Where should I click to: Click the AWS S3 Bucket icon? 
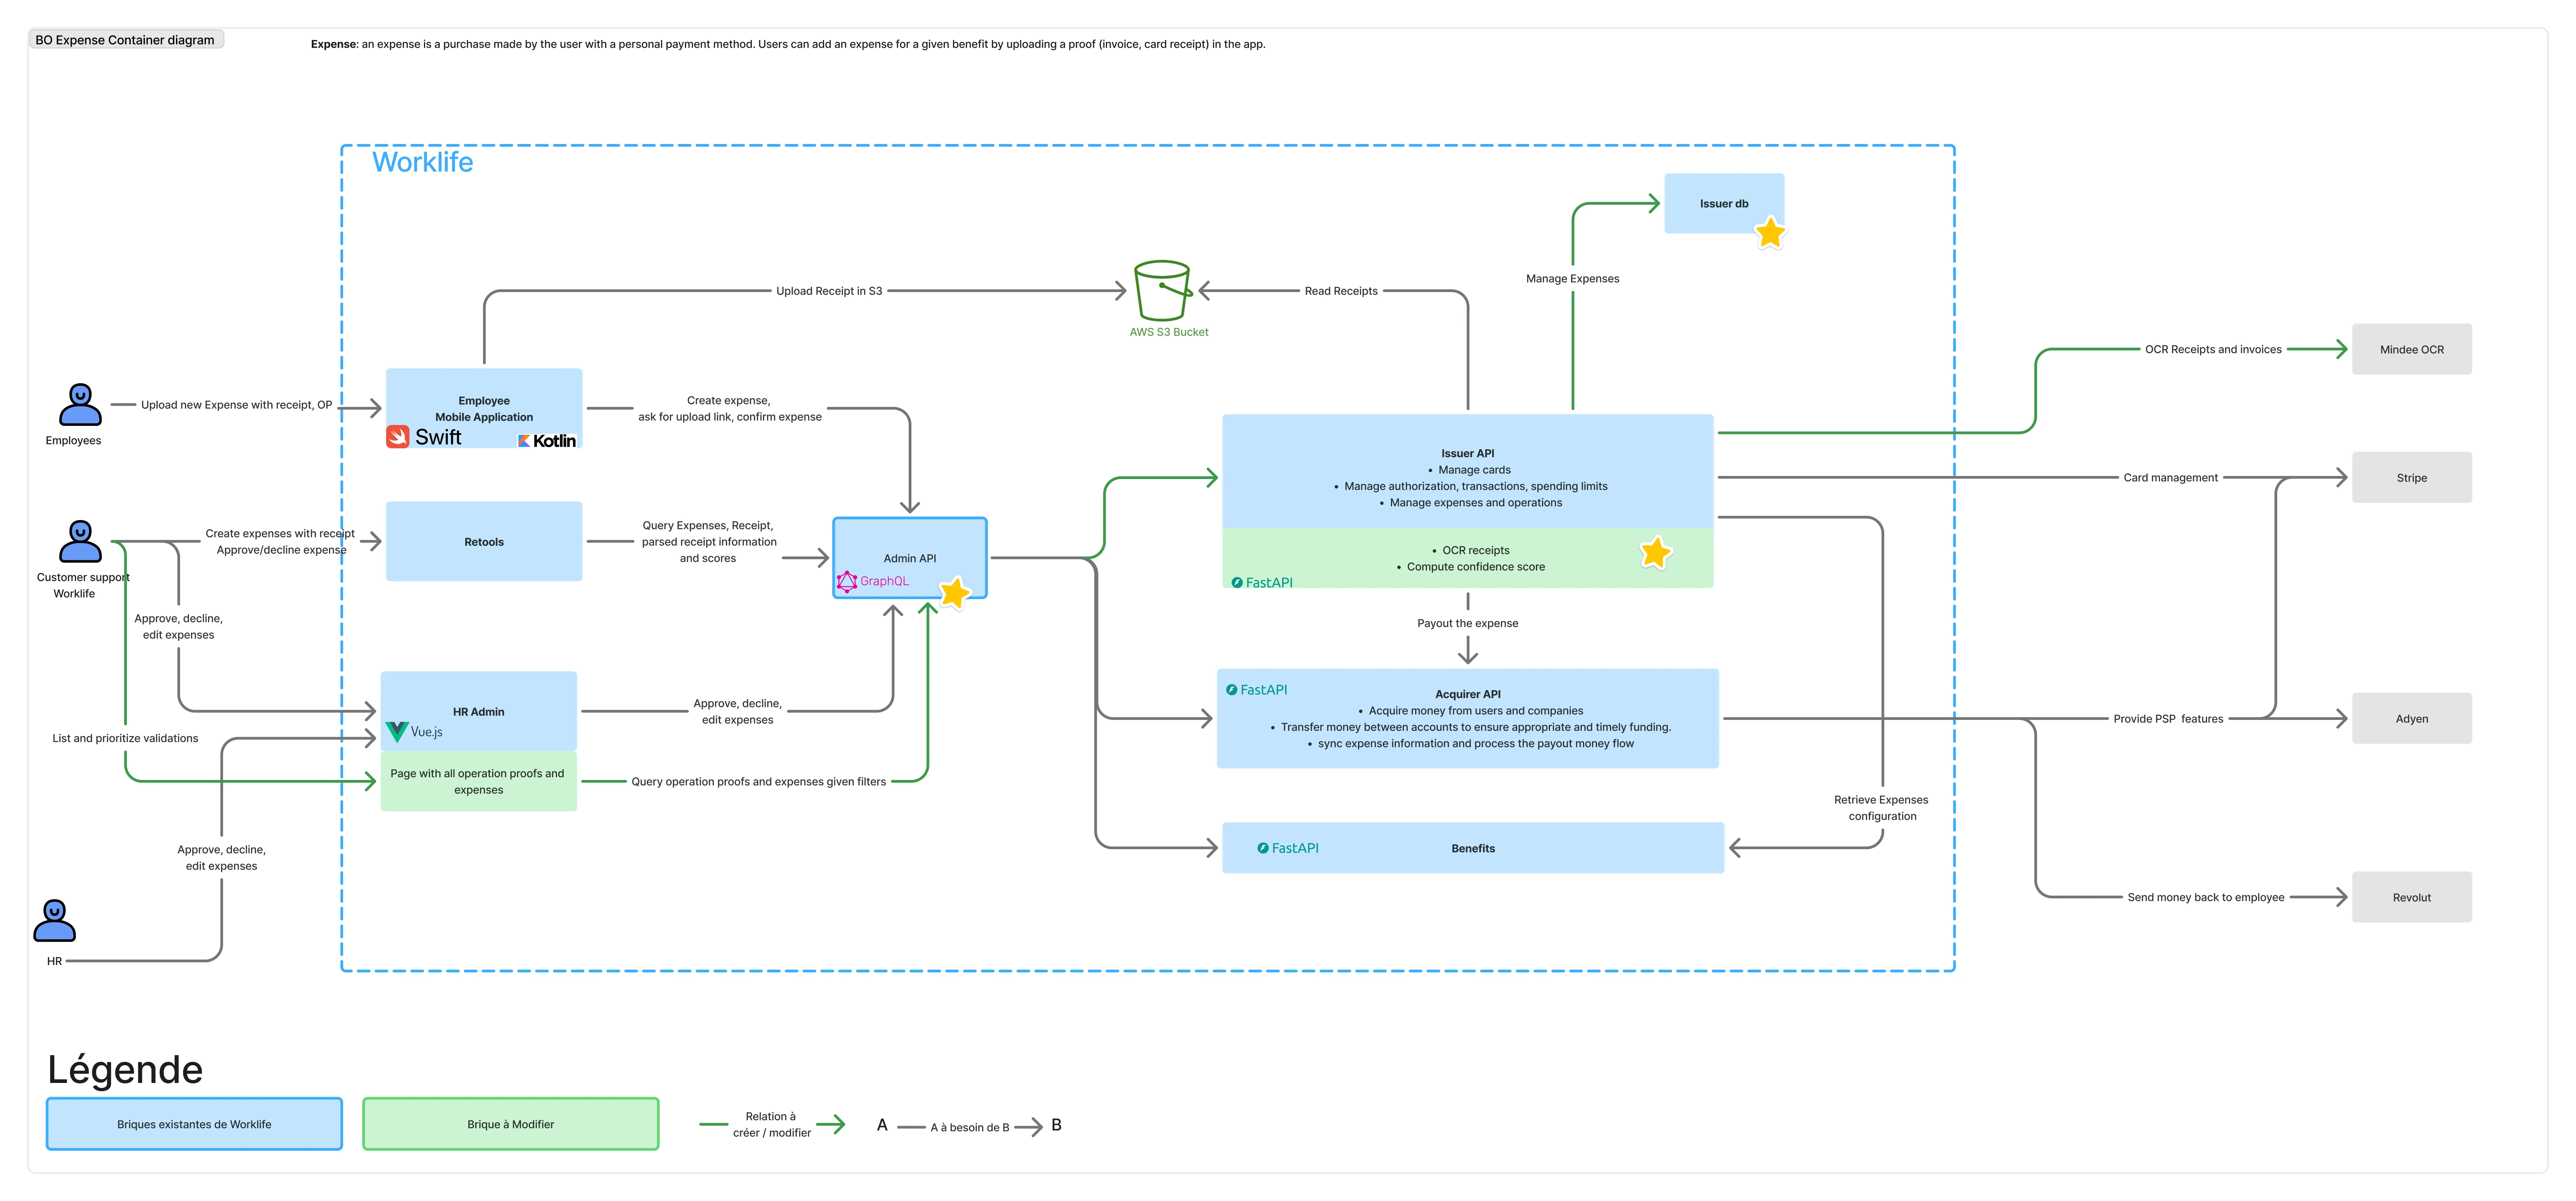pyautogui.click(x=1162, y=291)
